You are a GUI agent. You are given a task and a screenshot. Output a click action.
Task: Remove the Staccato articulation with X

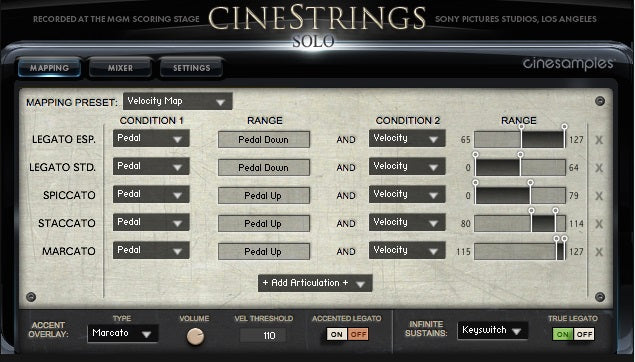[599, 224]
